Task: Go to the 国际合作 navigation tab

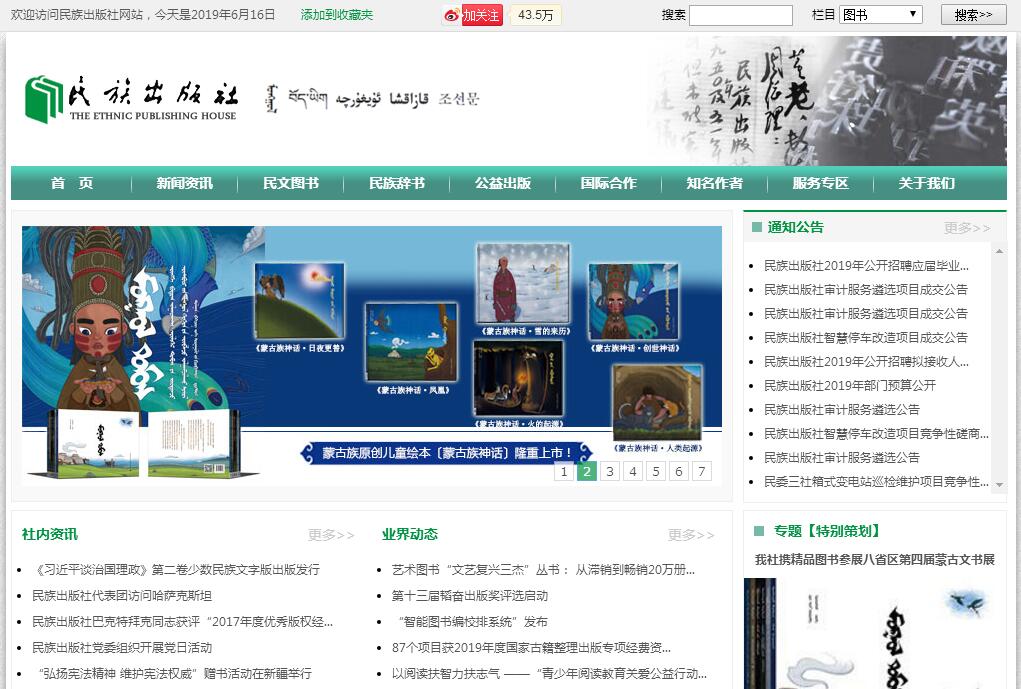Action: [608, 183]
